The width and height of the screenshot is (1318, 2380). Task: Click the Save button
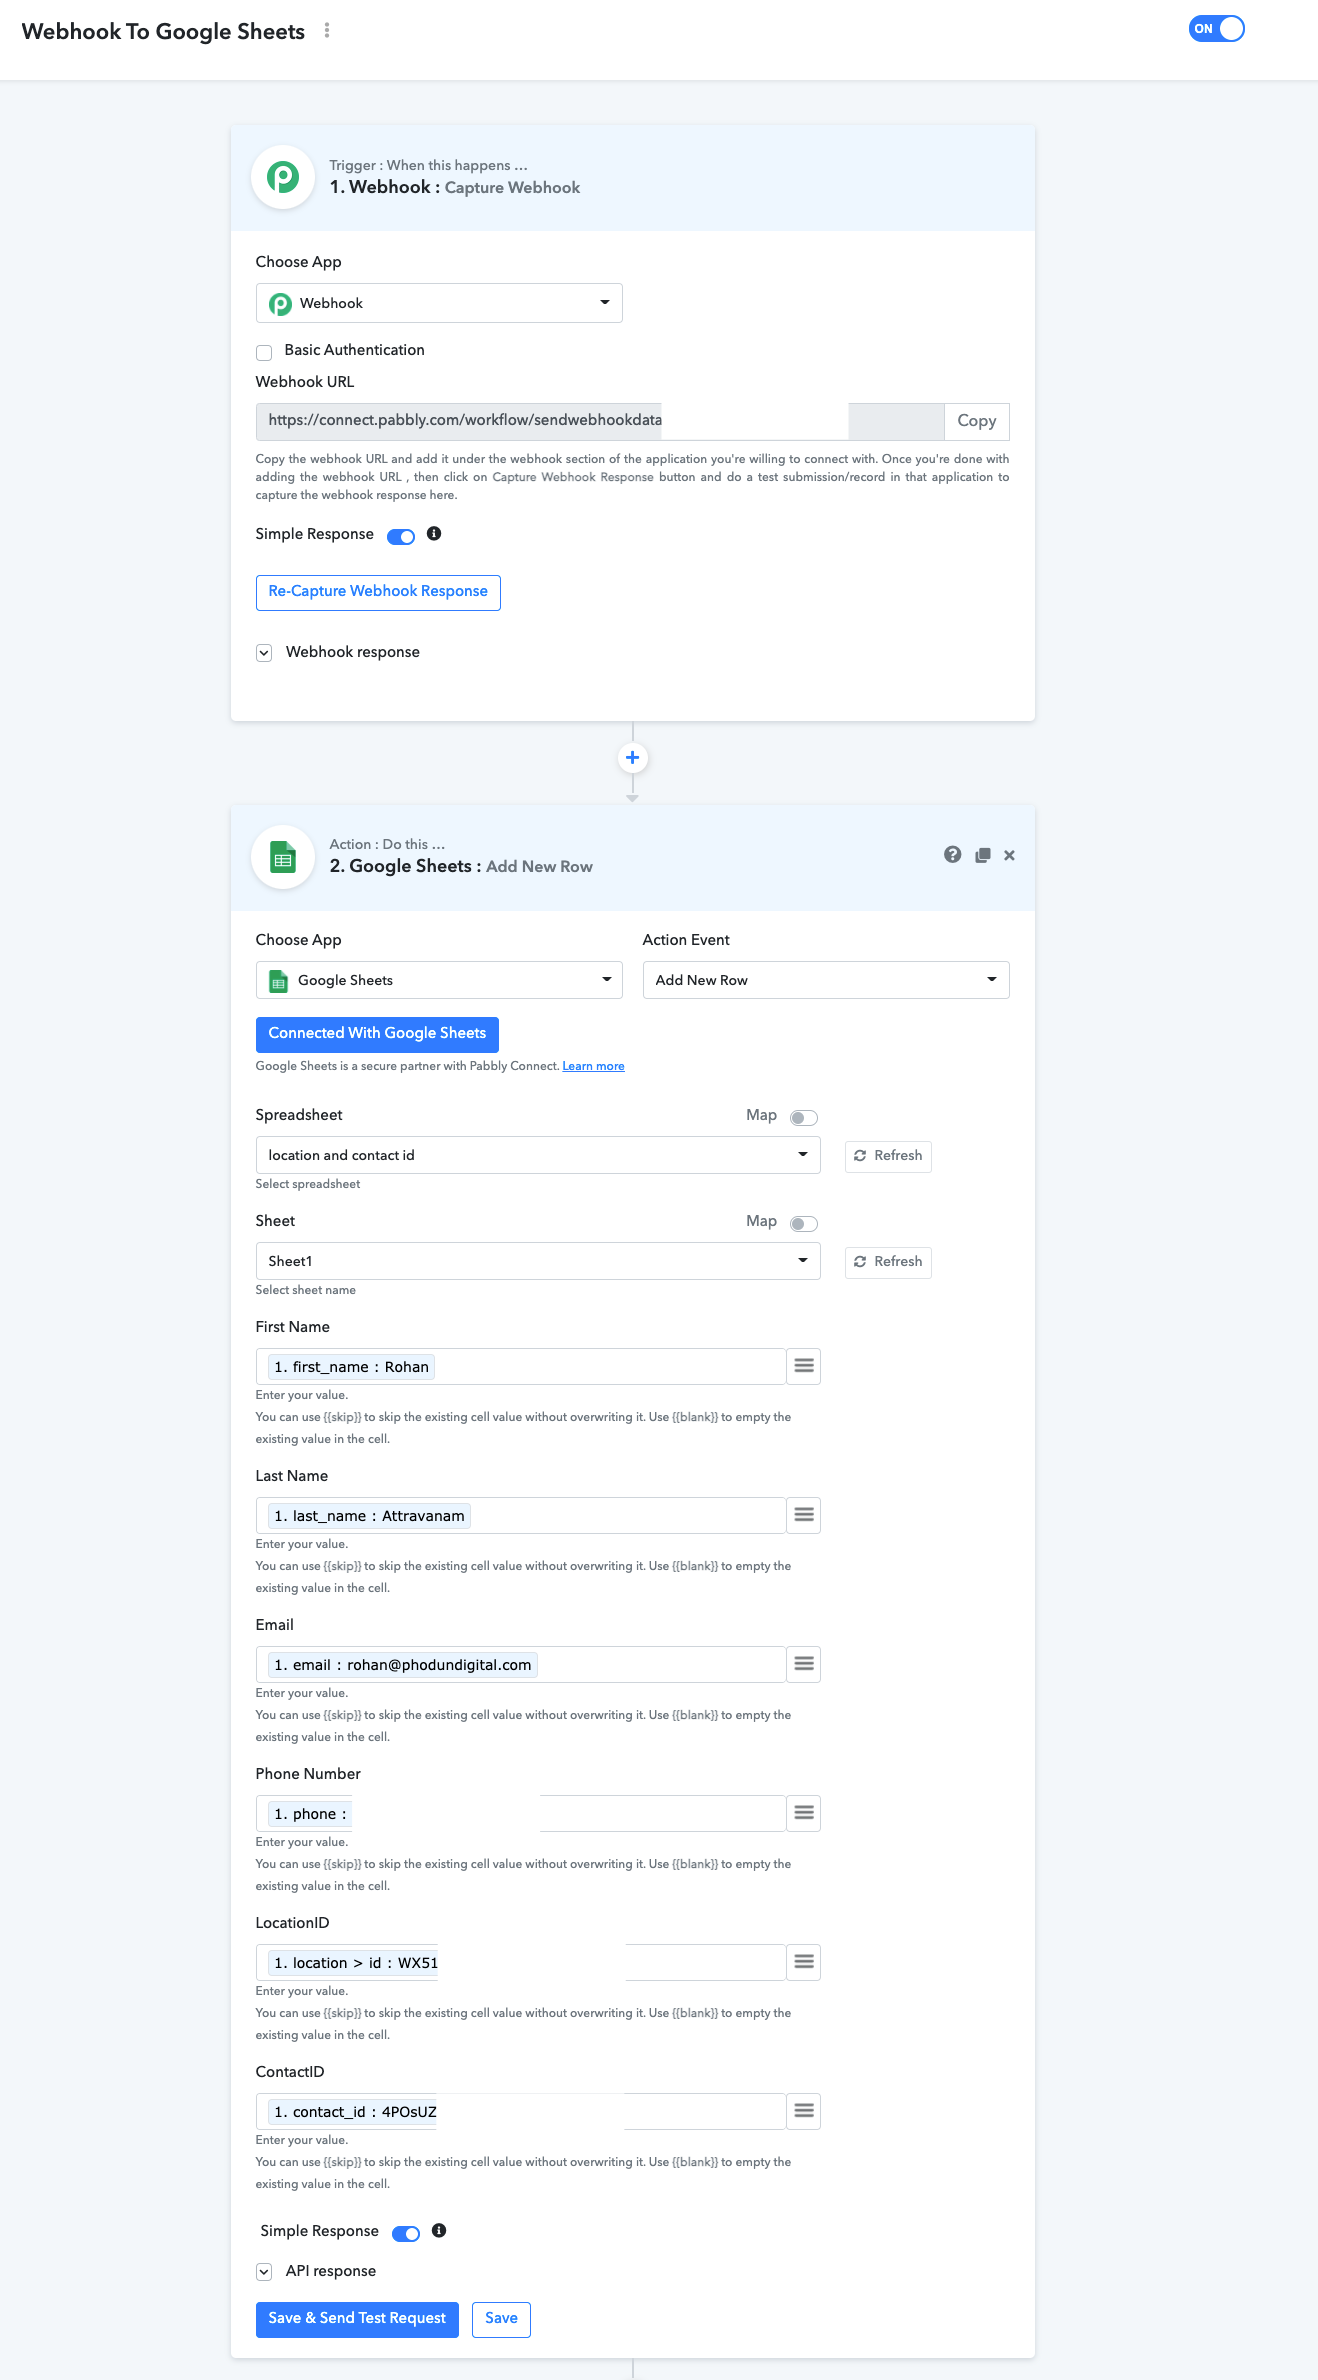(501, 2319)
